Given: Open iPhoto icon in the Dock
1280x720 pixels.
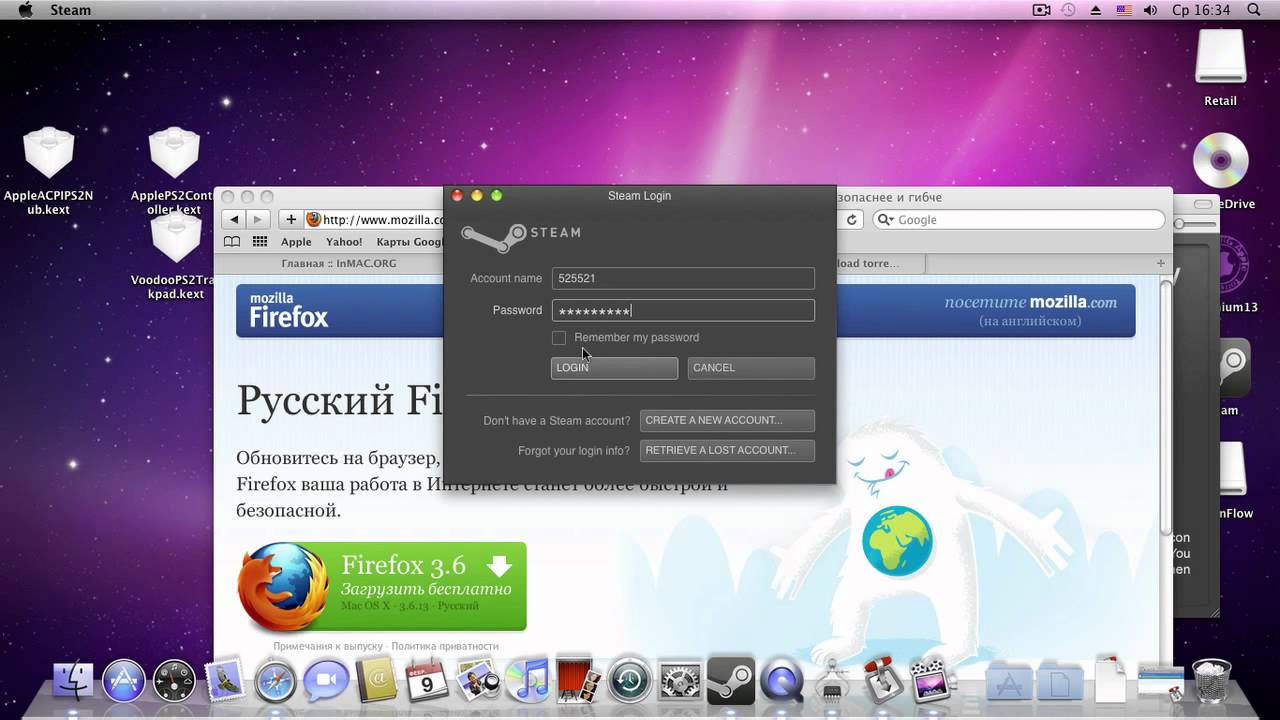Looking at the screenshot, I should click(478, 681).
